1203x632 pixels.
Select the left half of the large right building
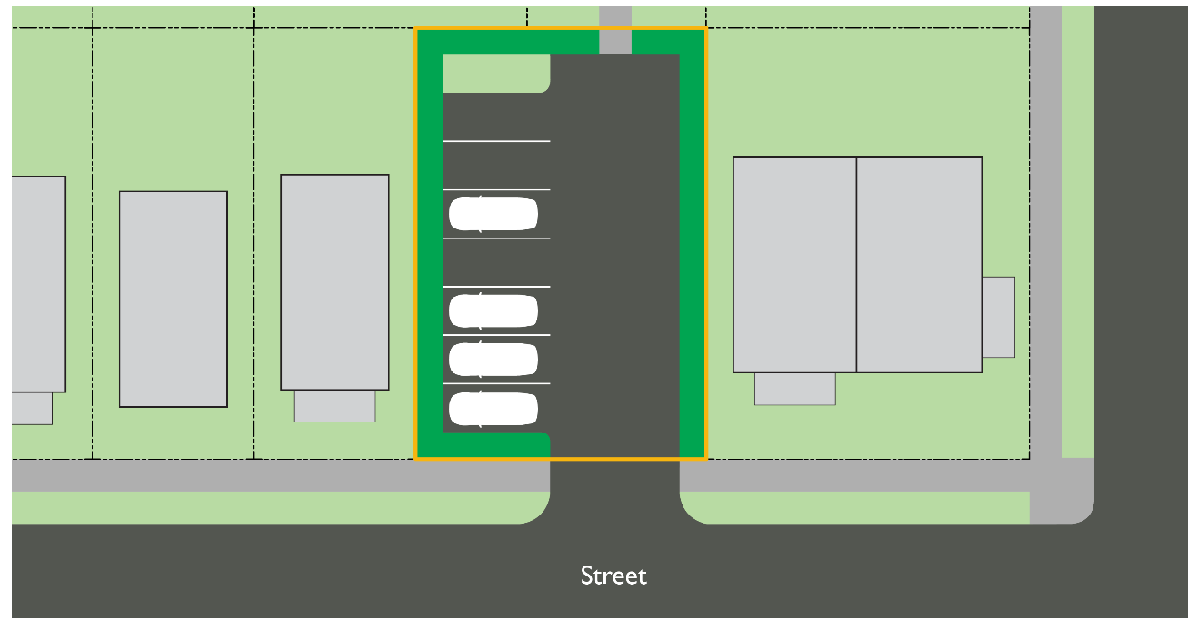tap(795, 264)
